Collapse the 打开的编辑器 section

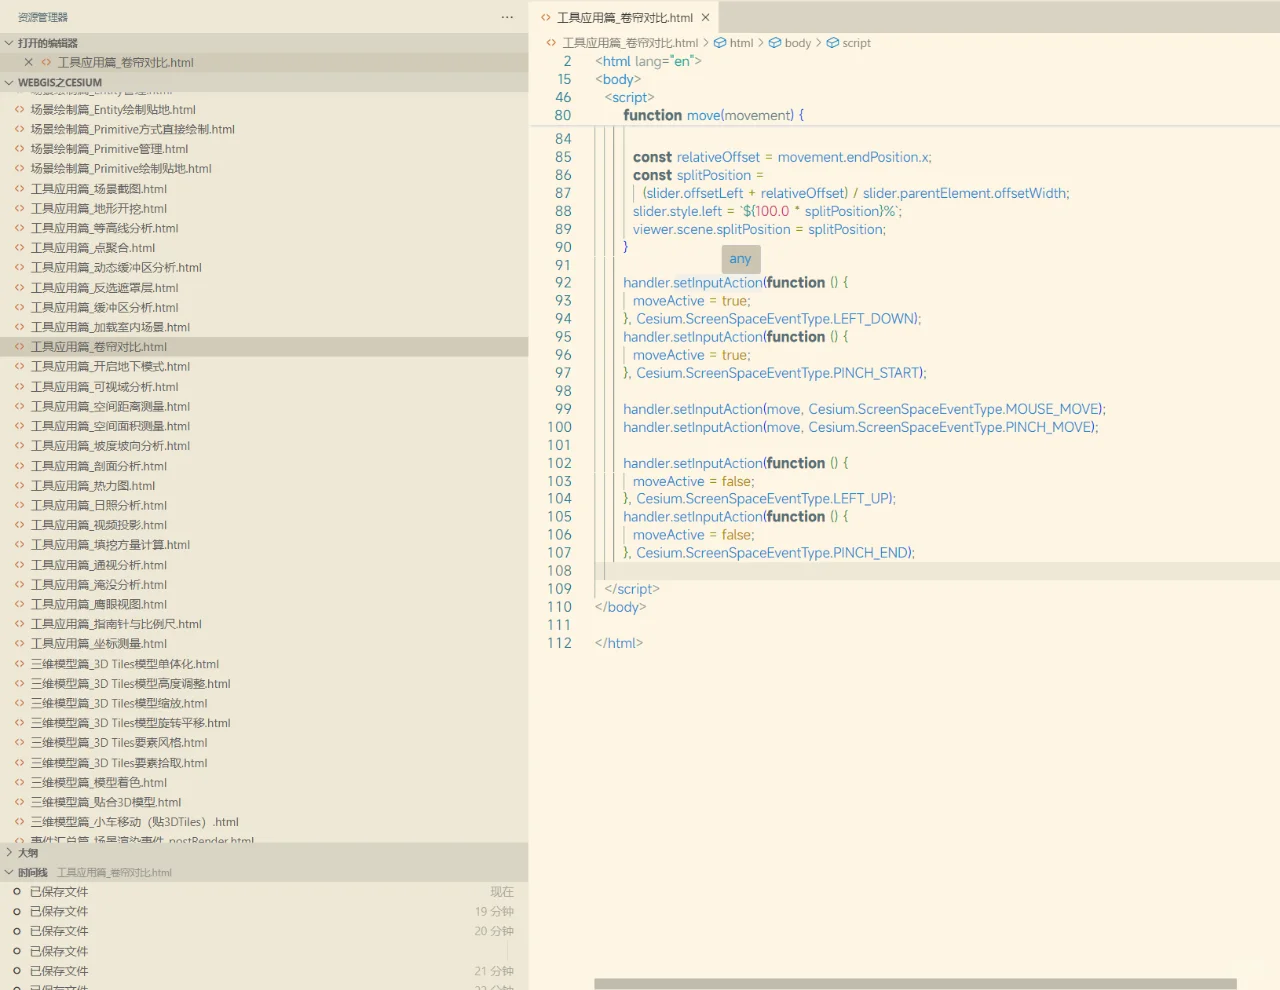(x=9, y=43)
